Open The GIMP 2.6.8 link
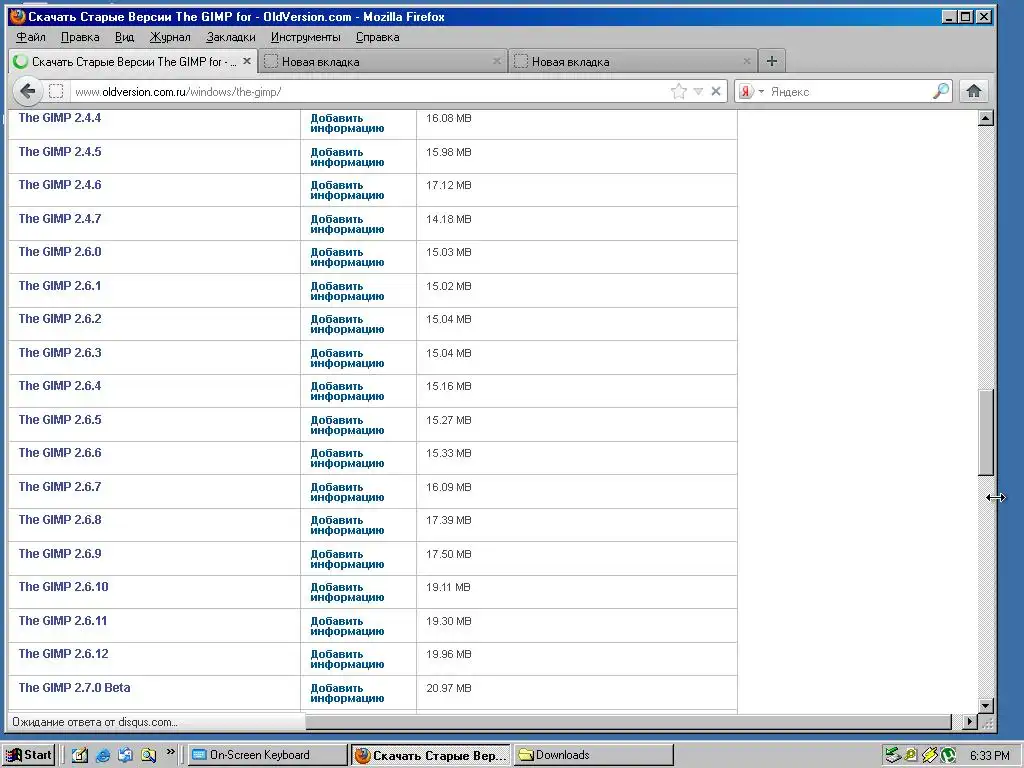The width and height of the screenshot is (1024, 768). tap(59, 520)
